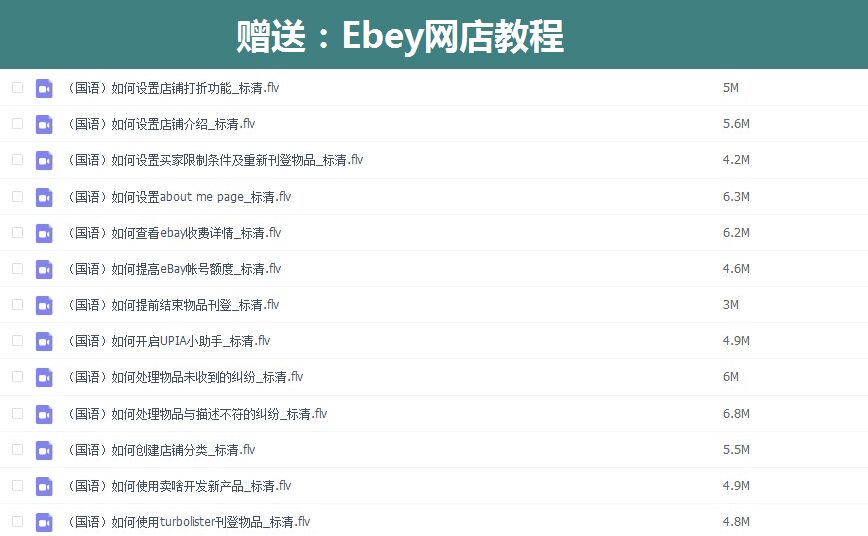Tick checkbox for 如何提高eBay帐号额度 row

tap(17, 269)
